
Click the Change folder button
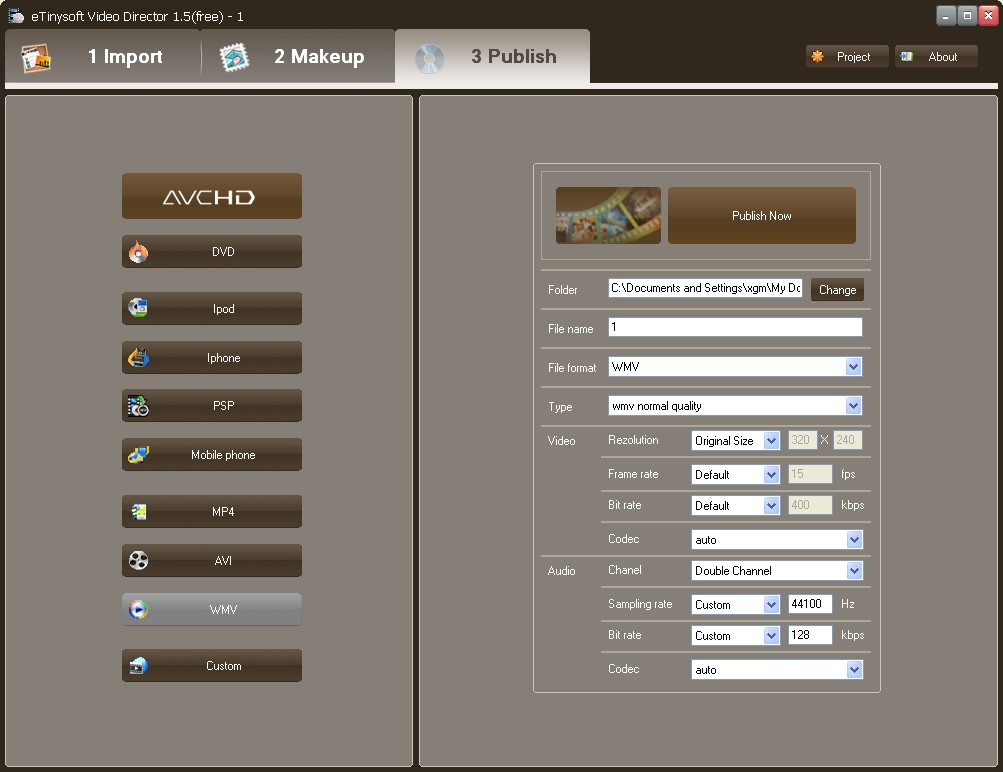click(x=837, y=290)
